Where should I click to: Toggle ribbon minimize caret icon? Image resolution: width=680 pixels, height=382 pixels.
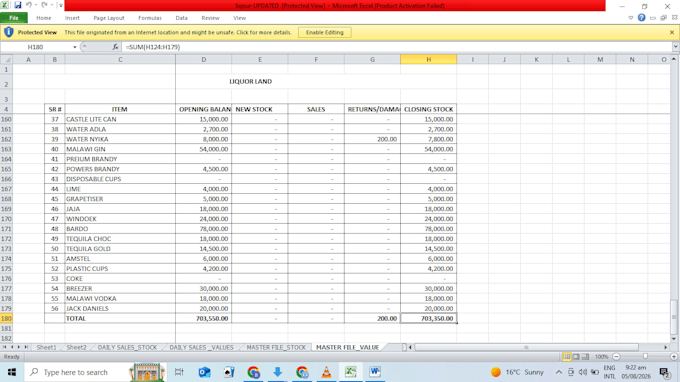(x=631, y=18)
